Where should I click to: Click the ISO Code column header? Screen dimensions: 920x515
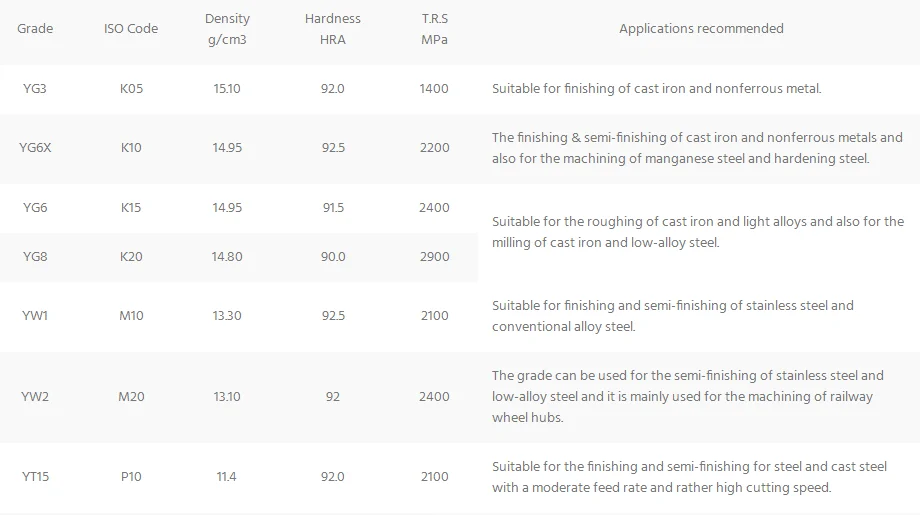pyautogui.click(x=131, y=29)
